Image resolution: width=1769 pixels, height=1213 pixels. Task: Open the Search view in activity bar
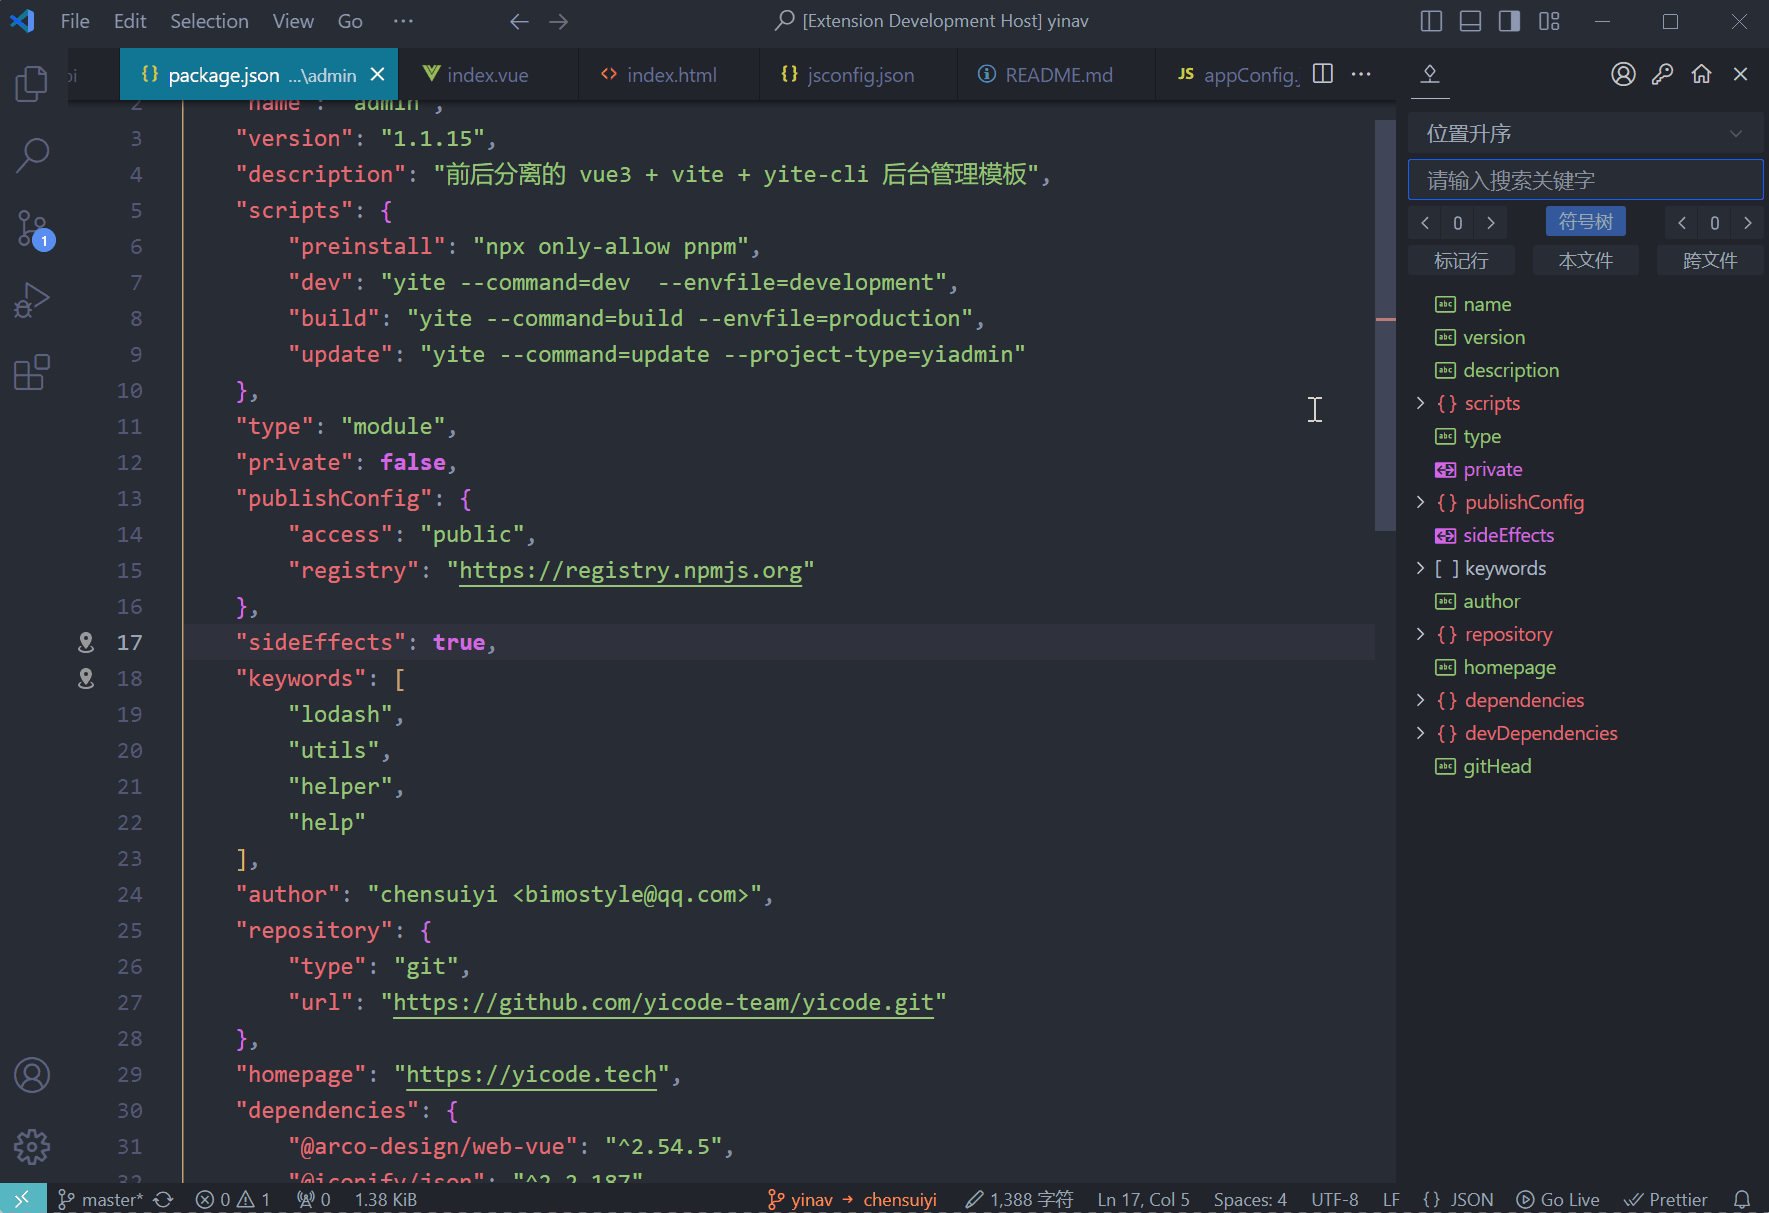coord(32,155)
